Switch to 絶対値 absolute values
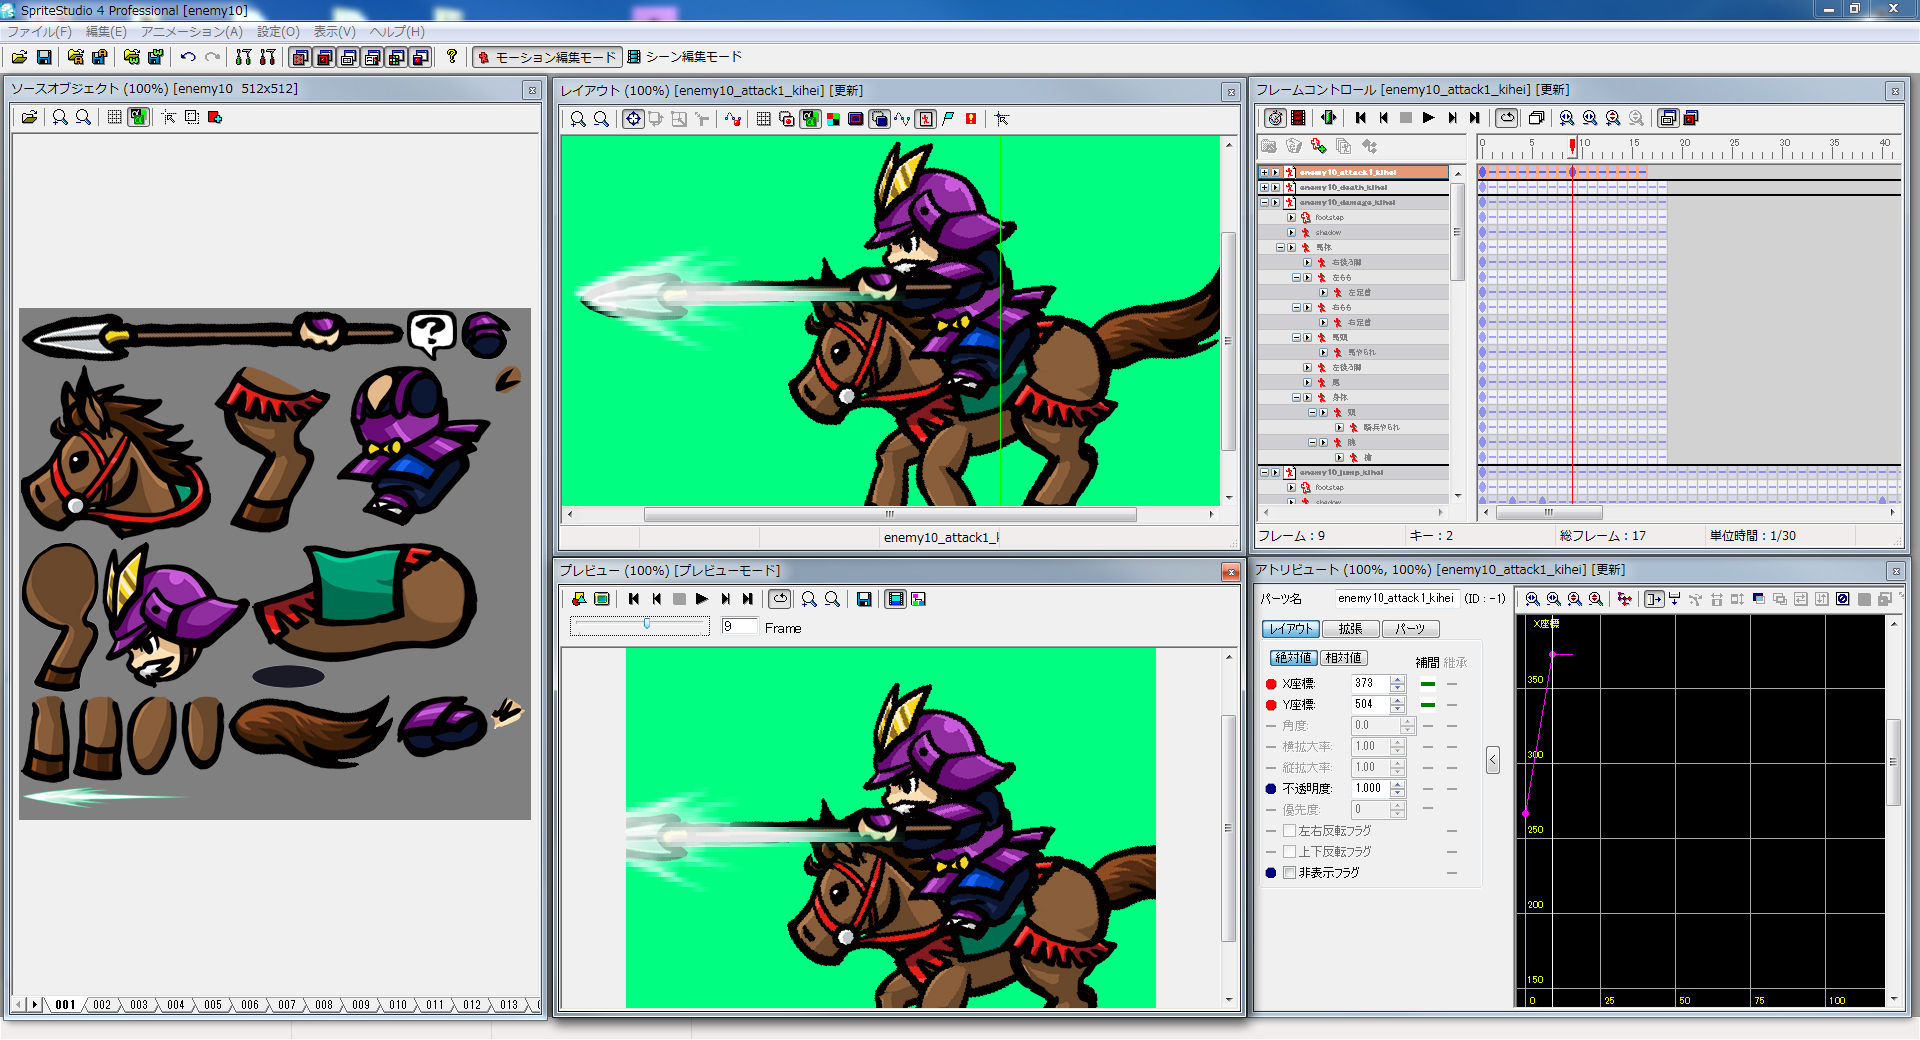The width and height of the screenshot is (1920, 1040). (x=1294, y=658)
